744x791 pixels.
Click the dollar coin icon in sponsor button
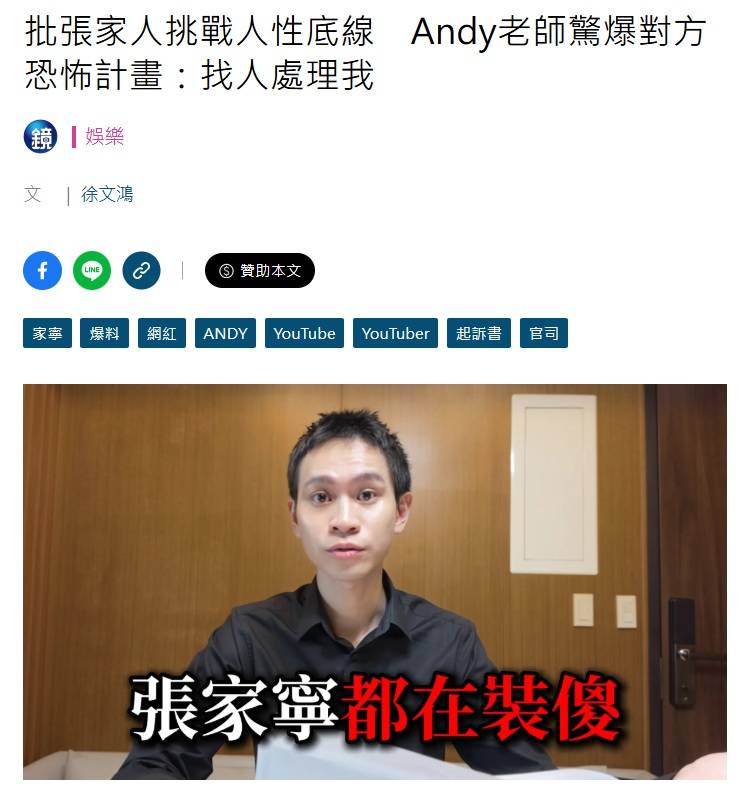click(x=226, y=271)
